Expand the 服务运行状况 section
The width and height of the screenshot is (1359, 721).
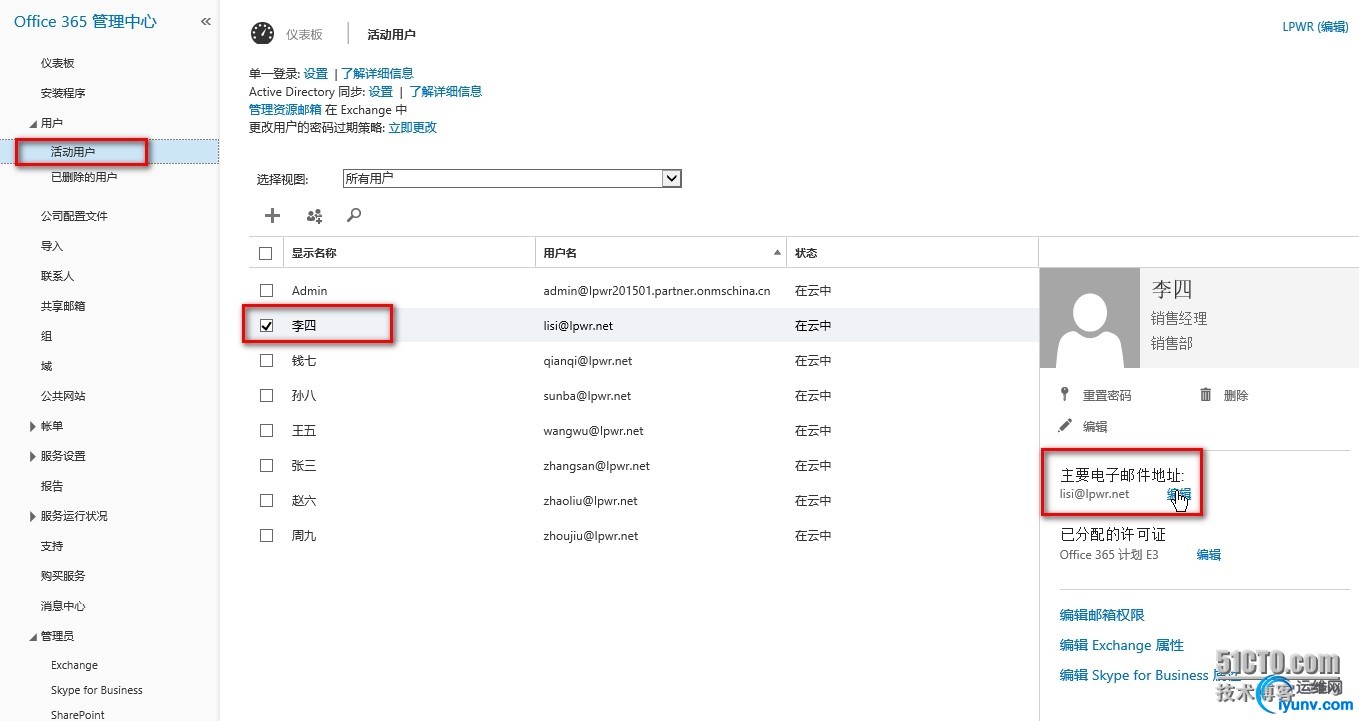[x=33, y=516]
